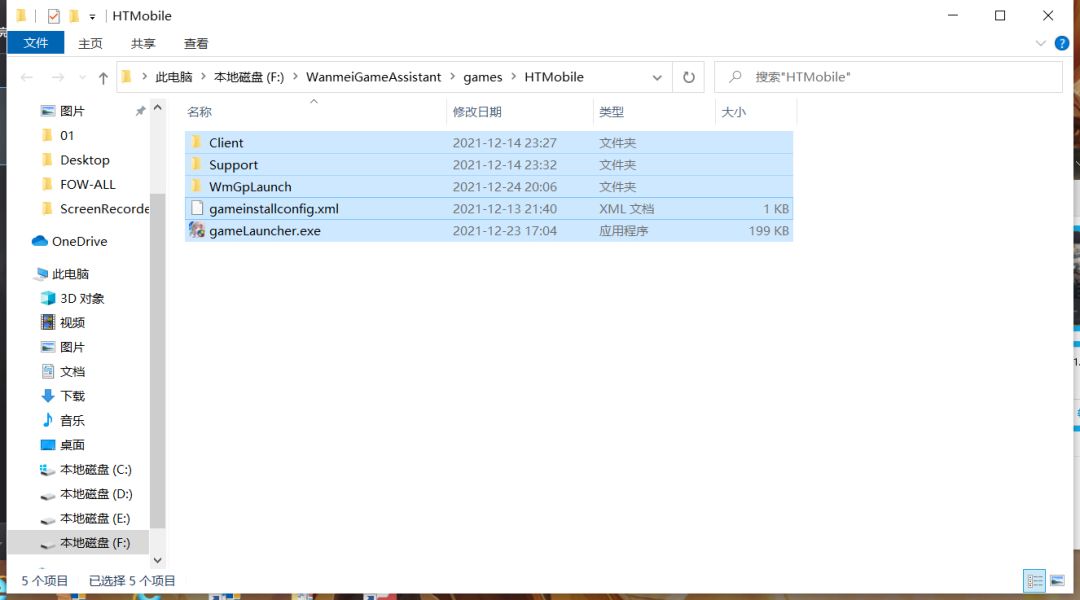This screenshot has width=1080, height=600.
Task: Open 音乐 in navigation pane
Action: (x=72, y=420)
